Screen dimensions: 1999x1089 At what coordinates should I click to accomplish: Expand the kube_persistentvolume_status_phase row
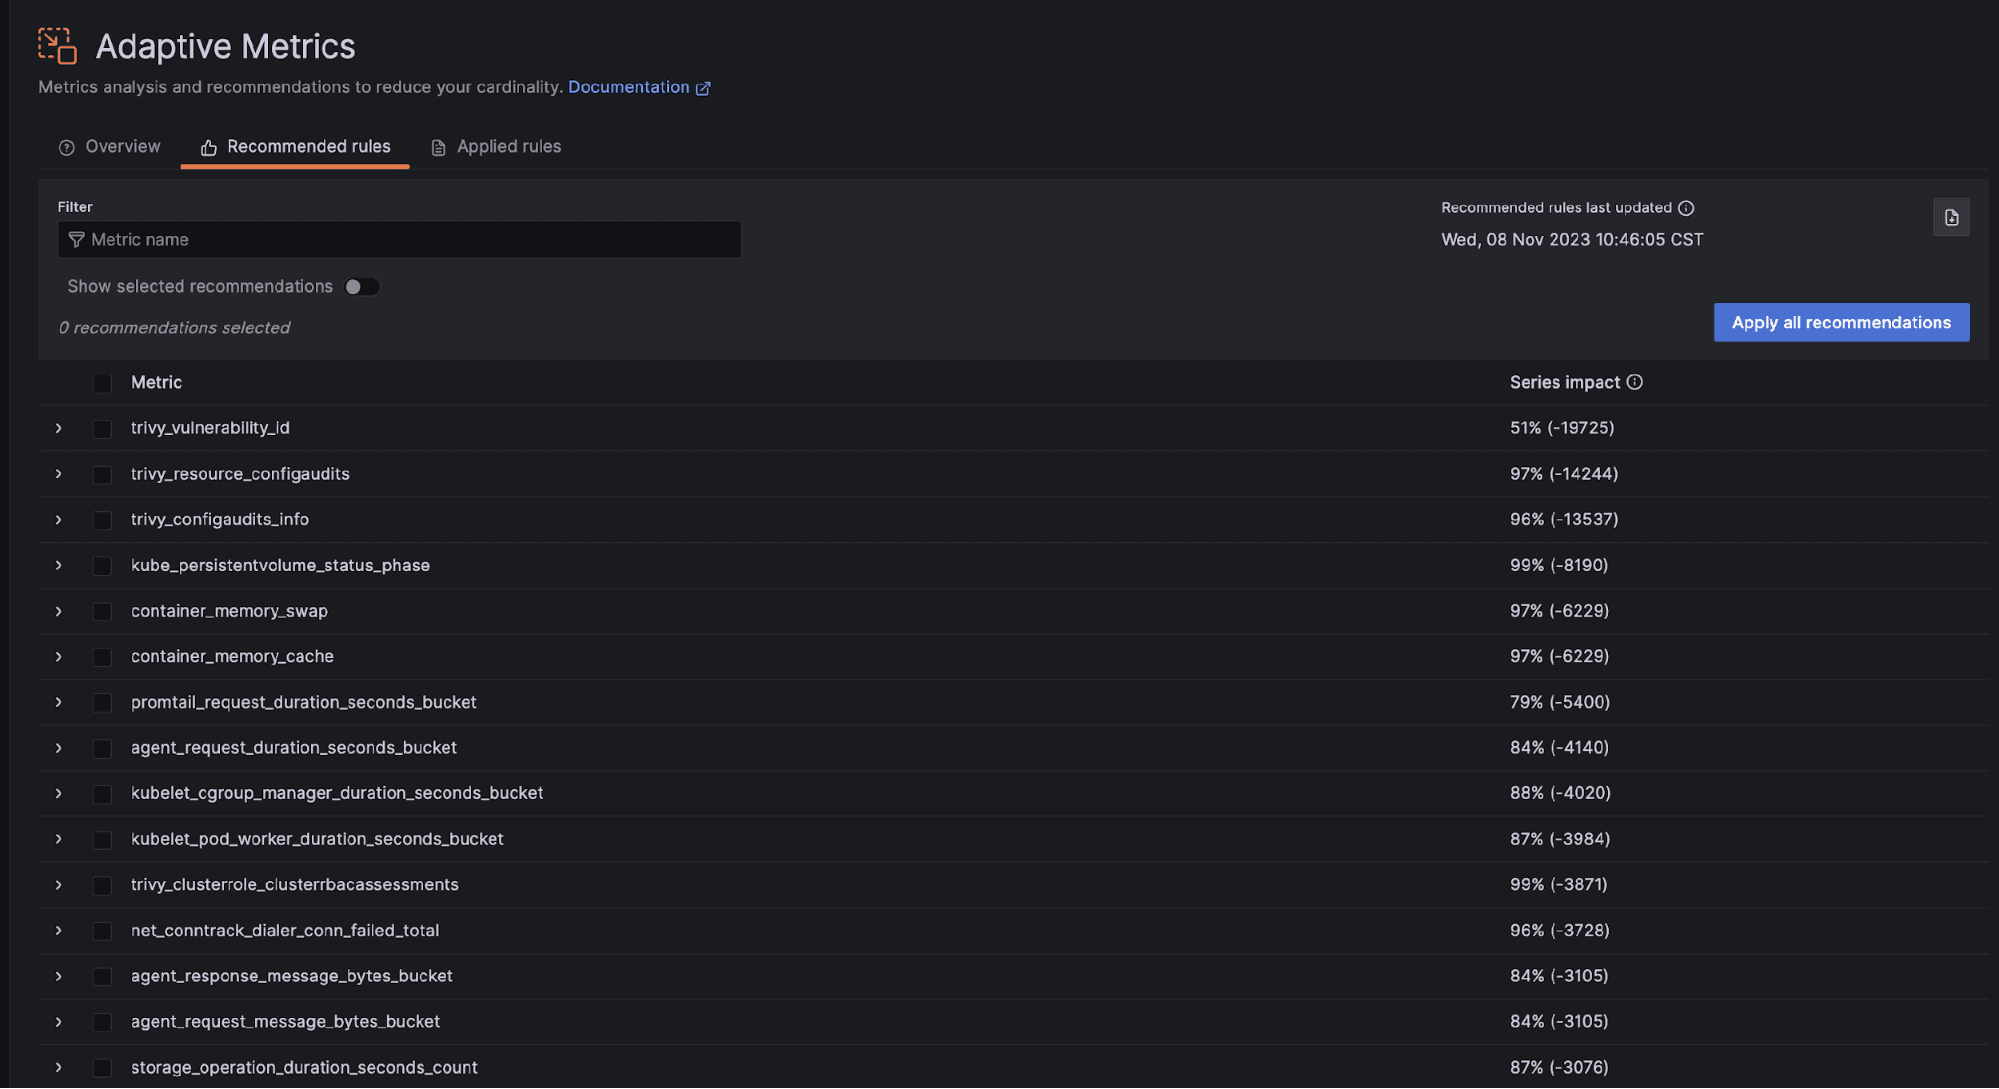click(x=59, y=565)
